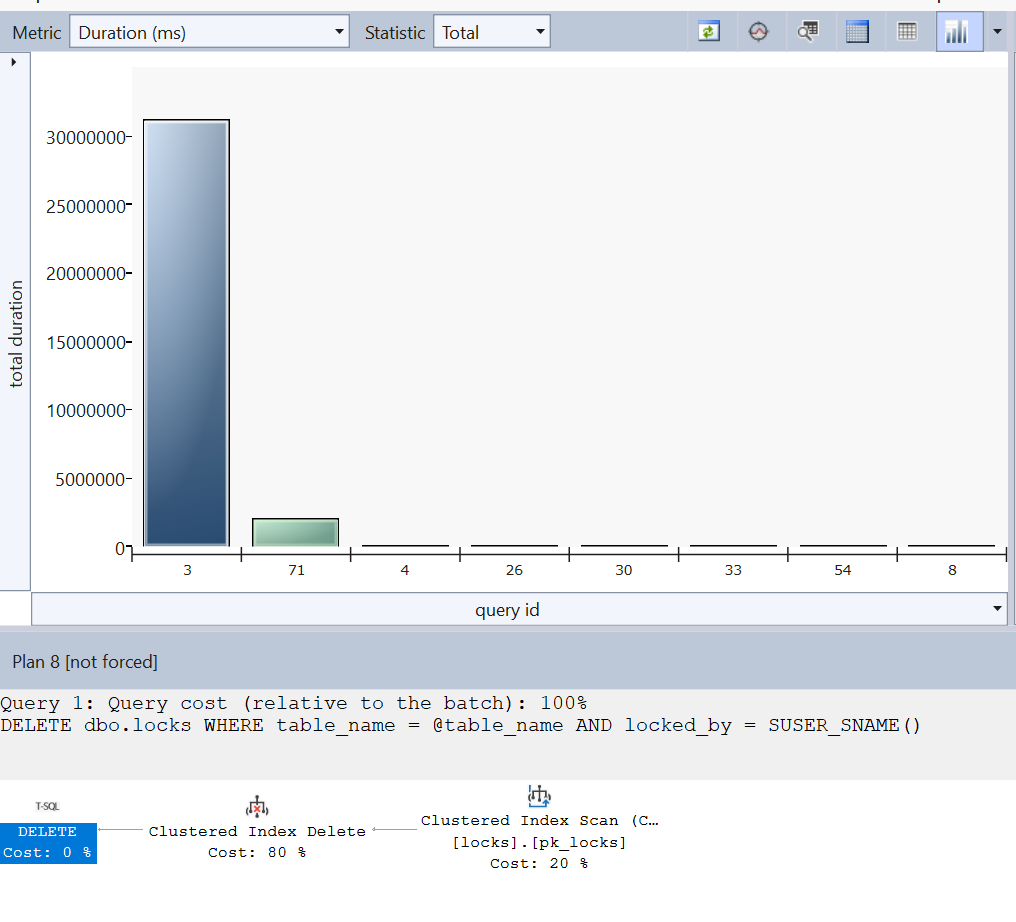Open View query text magnifier icon
Screen dimensions: 1016x922
[x=808, y=32]
